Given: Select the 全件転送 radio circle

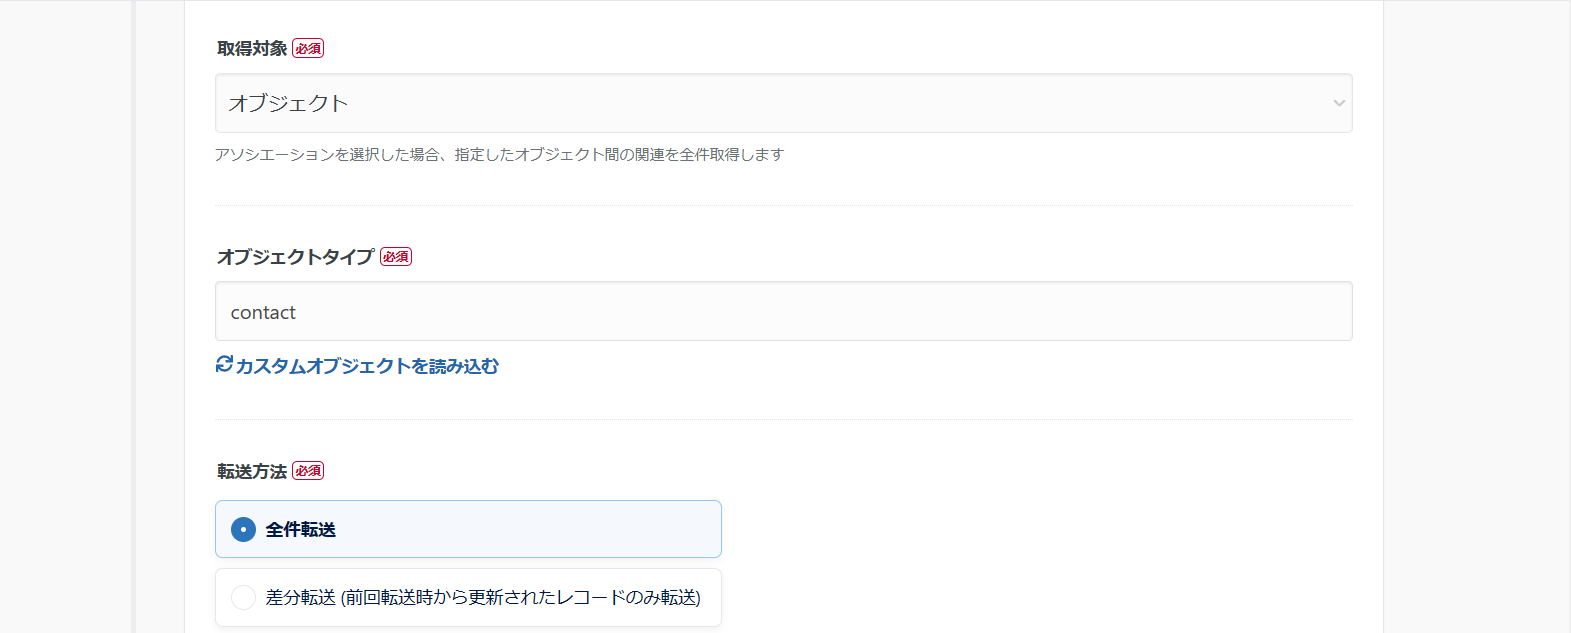Looking at the screenshot, I should [243, 529].
